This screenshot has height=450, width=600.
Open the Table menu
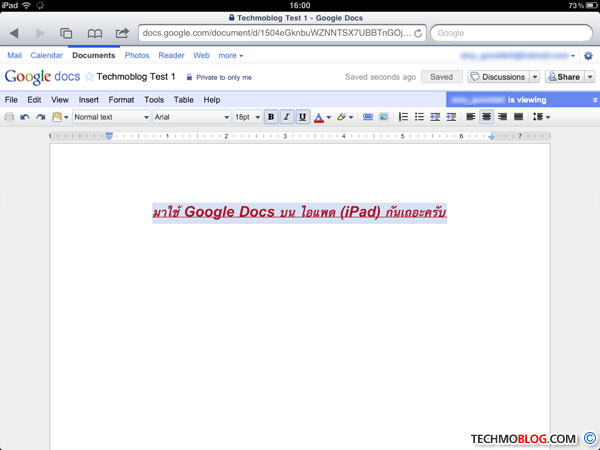184,100
